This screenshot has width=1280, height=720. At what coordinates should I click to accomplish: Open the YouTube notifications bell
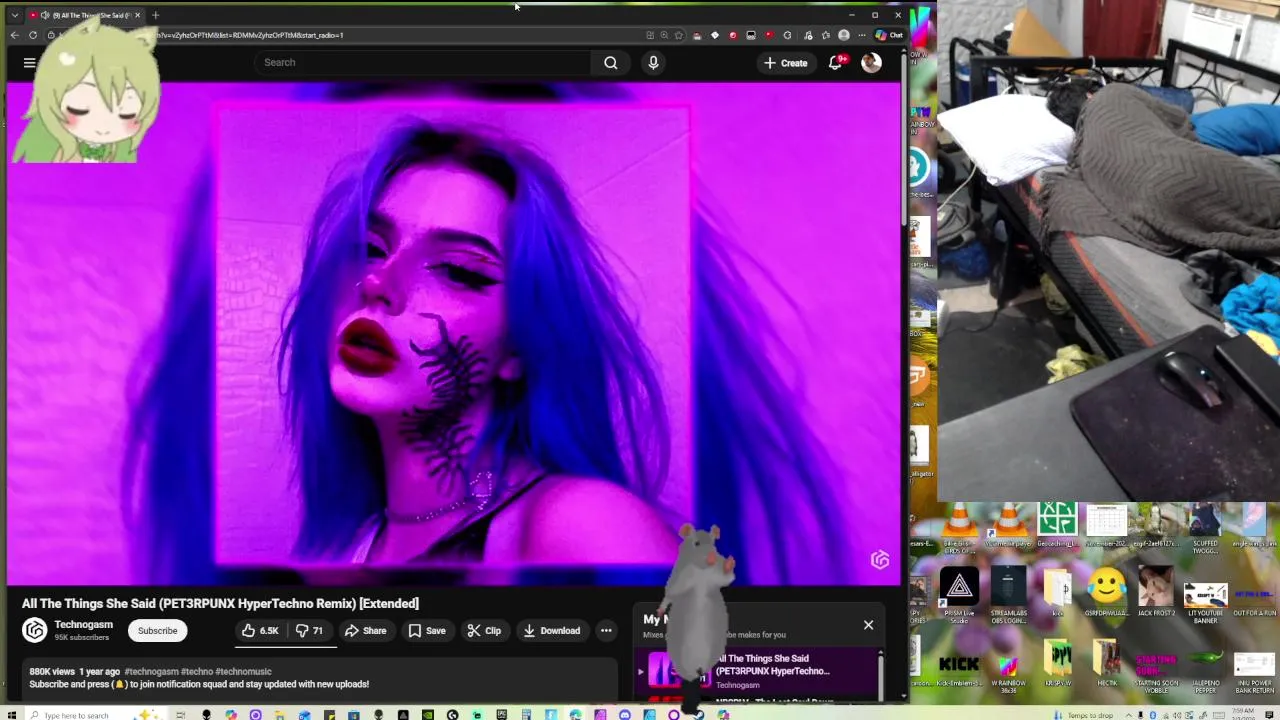(835, 62)
